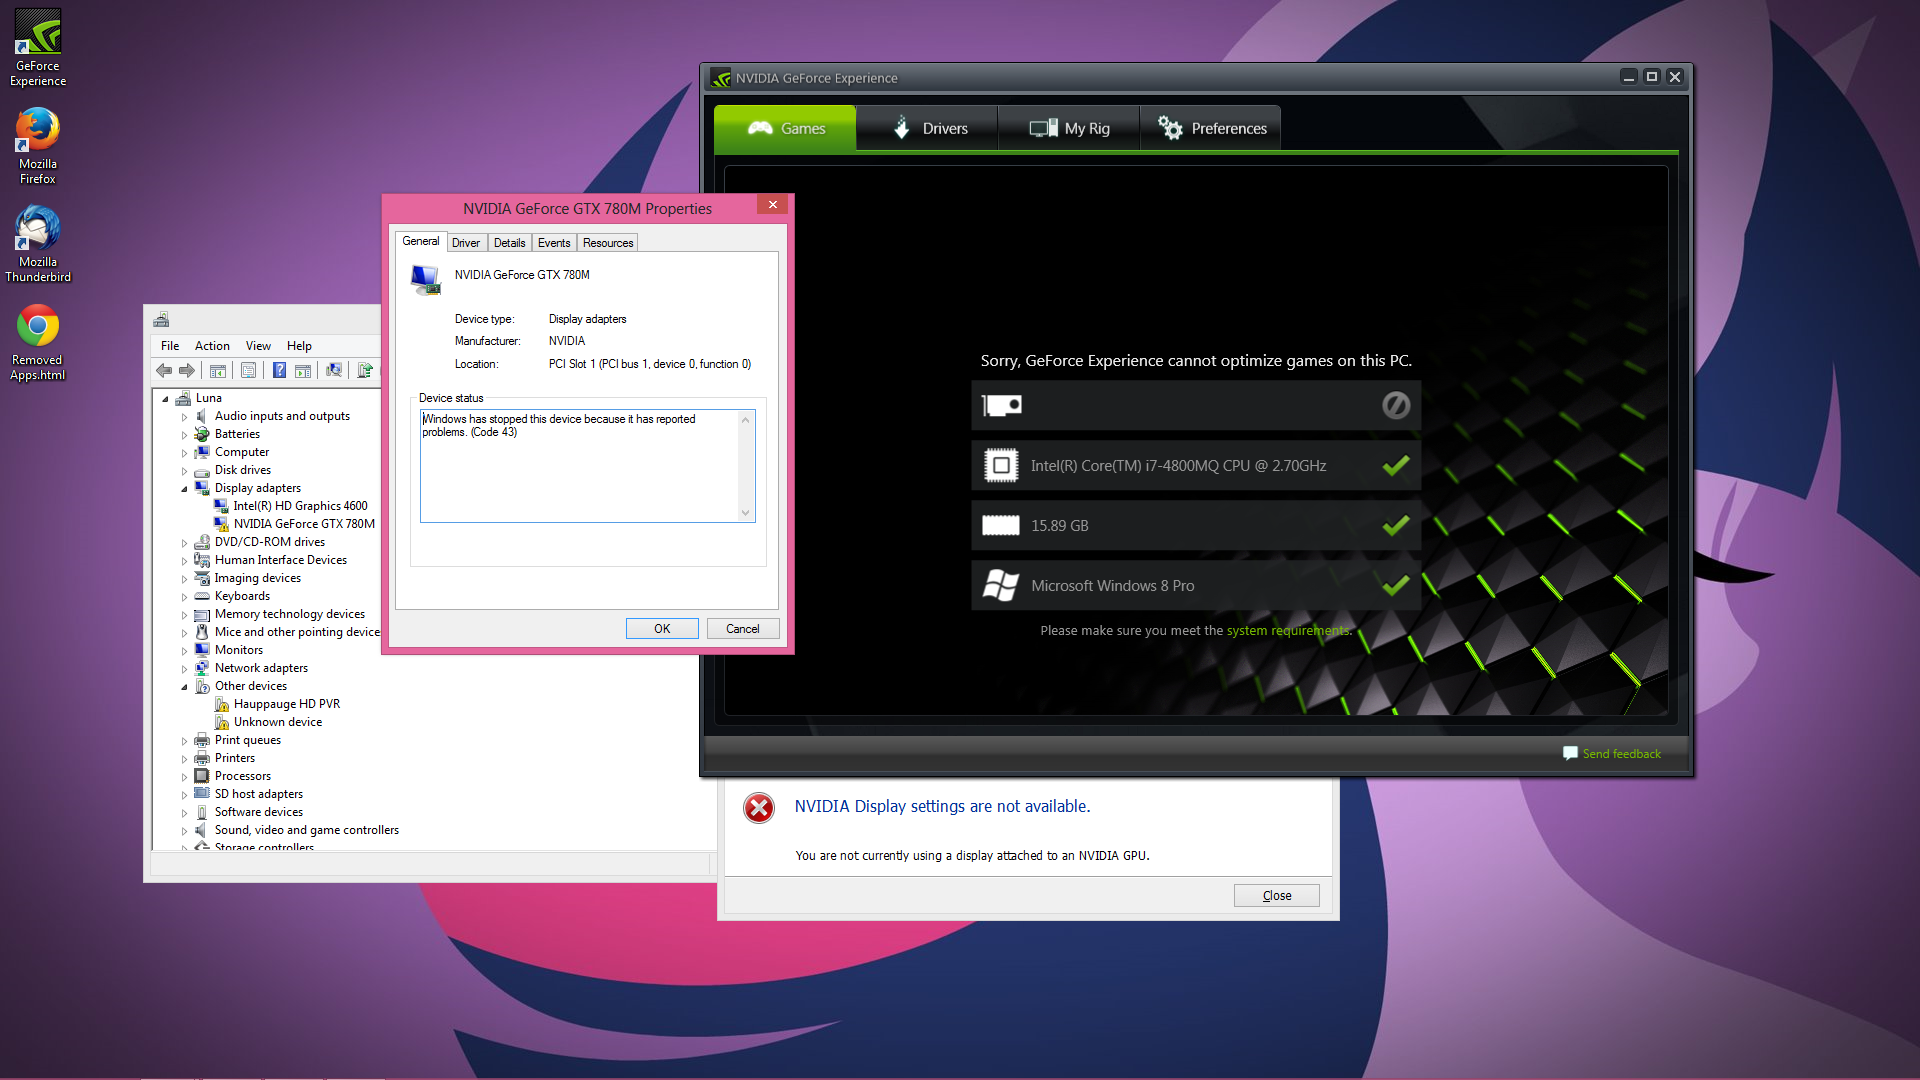Select Games tab in GeForce Experience
The width and height of the screenshot is (1920, 1080).
[x=785, y=128]
